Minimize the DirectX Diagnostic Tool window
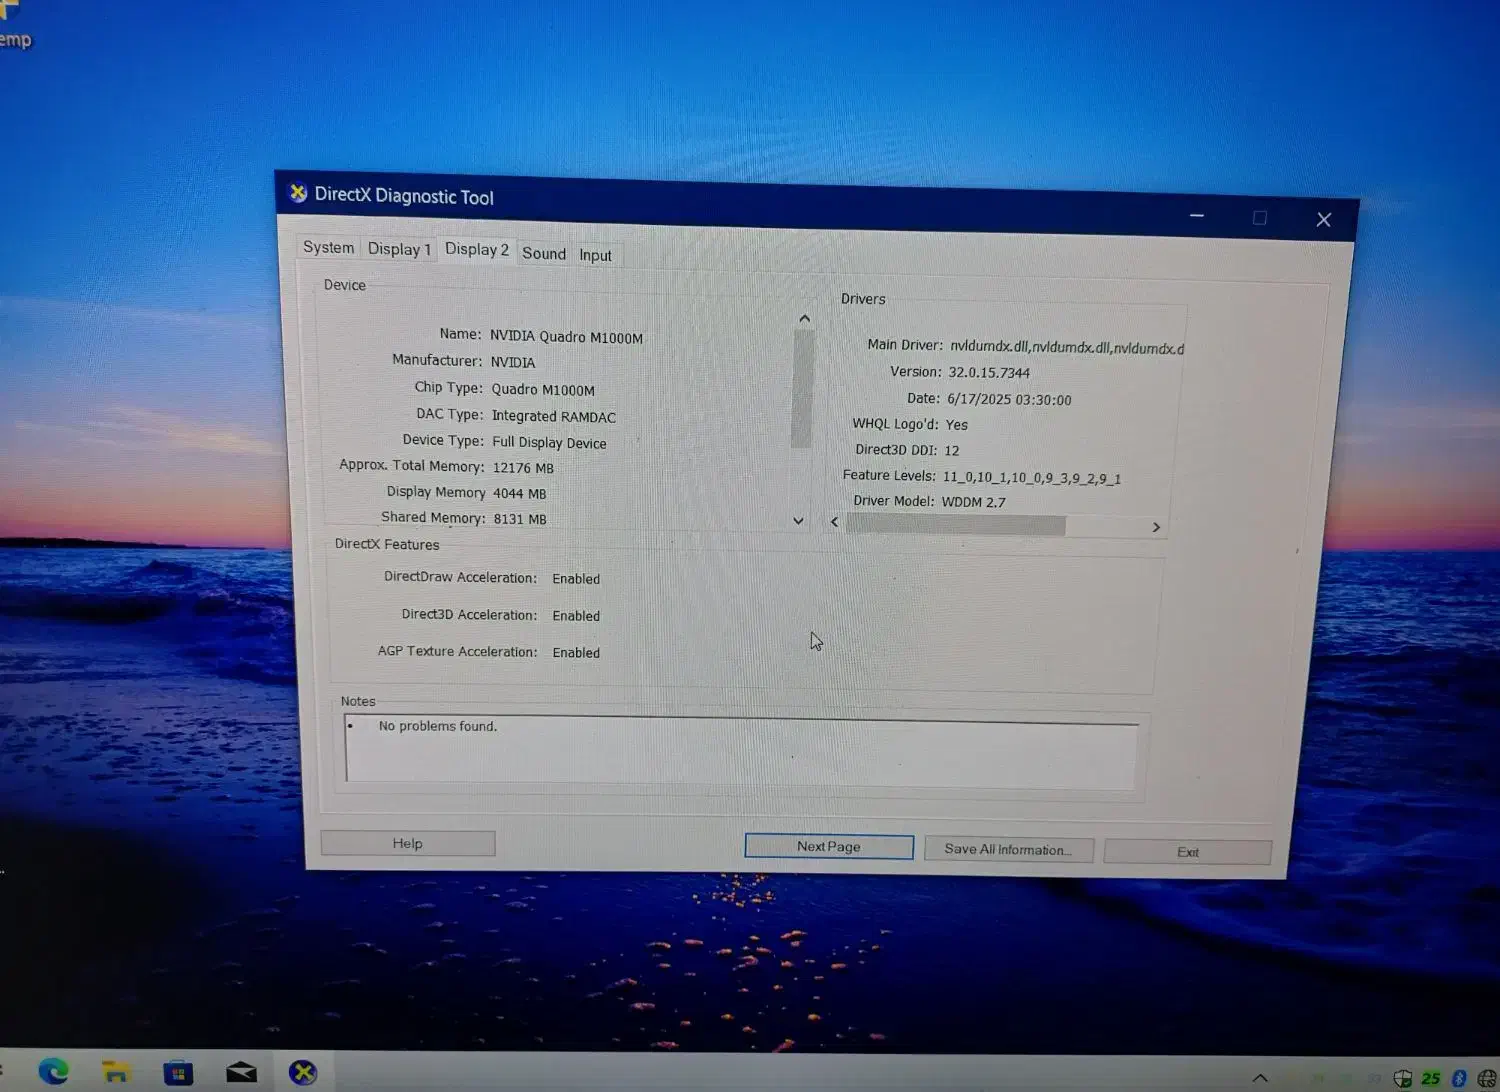Screen dimensions: 1500x1092 1197,216
